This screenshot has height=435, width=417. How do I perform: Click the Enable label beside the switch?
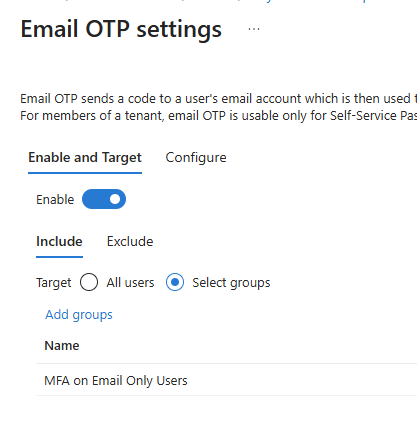point(55,200)
